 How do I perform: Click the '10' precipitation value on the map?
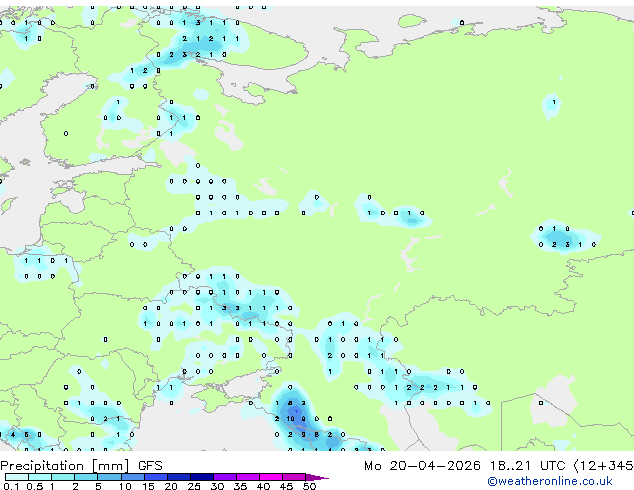290,419
